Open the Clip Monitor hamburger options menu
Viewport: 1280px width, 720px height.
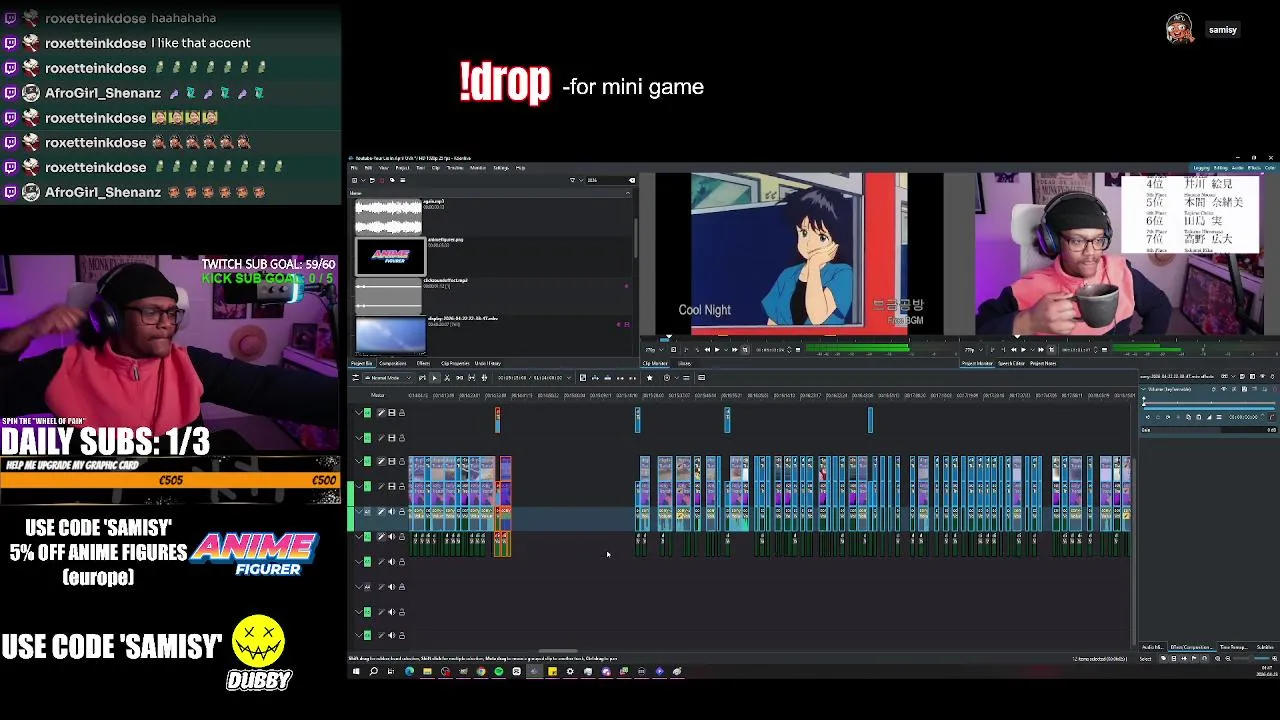pyautogui.click(x=798, y=349)
